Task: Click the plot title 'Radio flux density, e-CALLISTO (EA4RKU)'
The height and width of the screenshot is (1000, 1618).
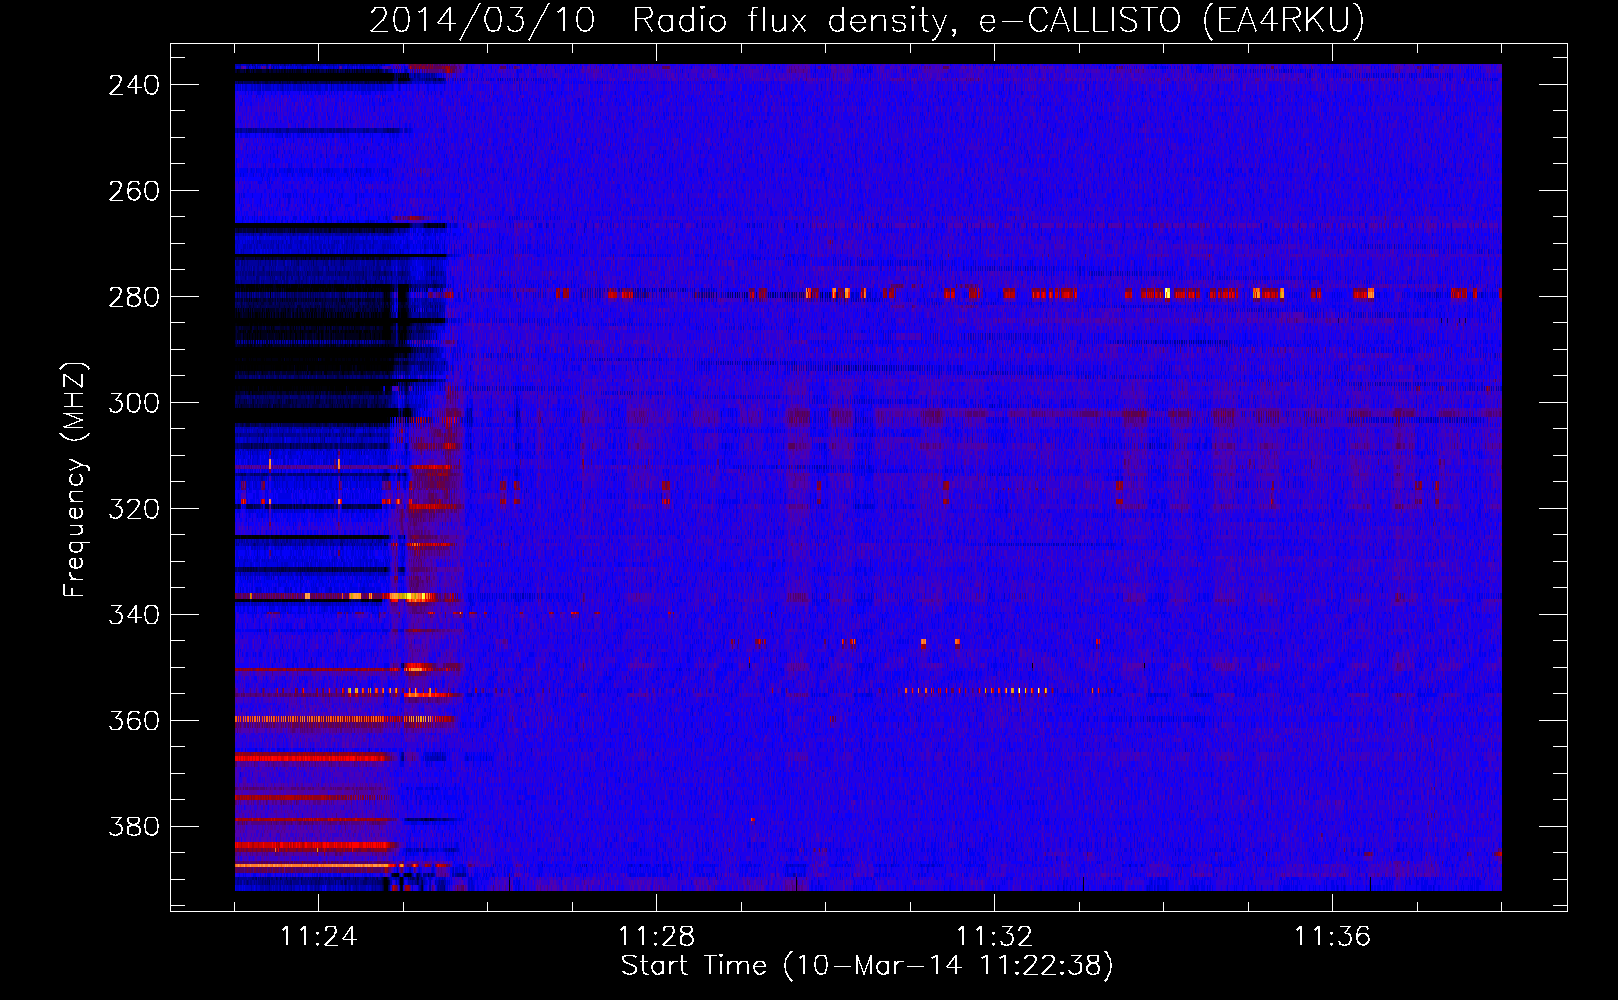Action: [x=998, y=21]
